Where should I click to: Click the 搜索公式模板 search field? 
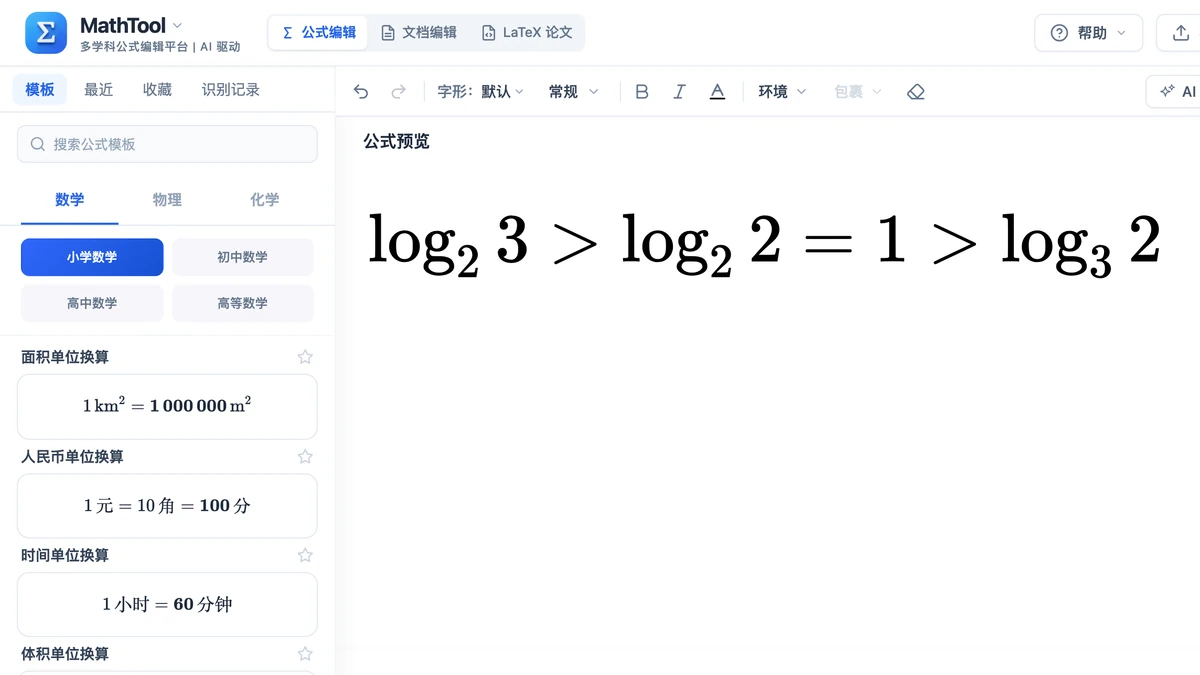tap(167, 144)
